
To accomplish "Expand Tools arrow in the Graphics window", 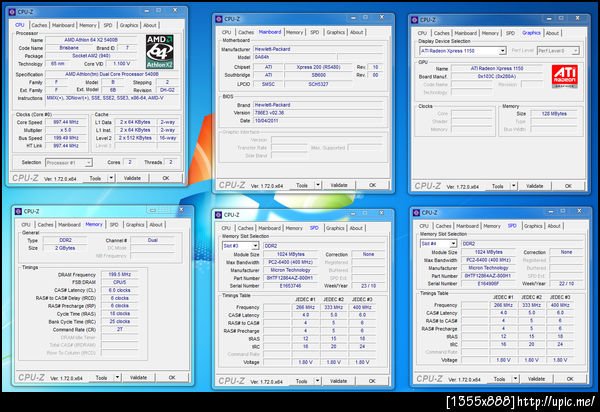I will point(514,186).
